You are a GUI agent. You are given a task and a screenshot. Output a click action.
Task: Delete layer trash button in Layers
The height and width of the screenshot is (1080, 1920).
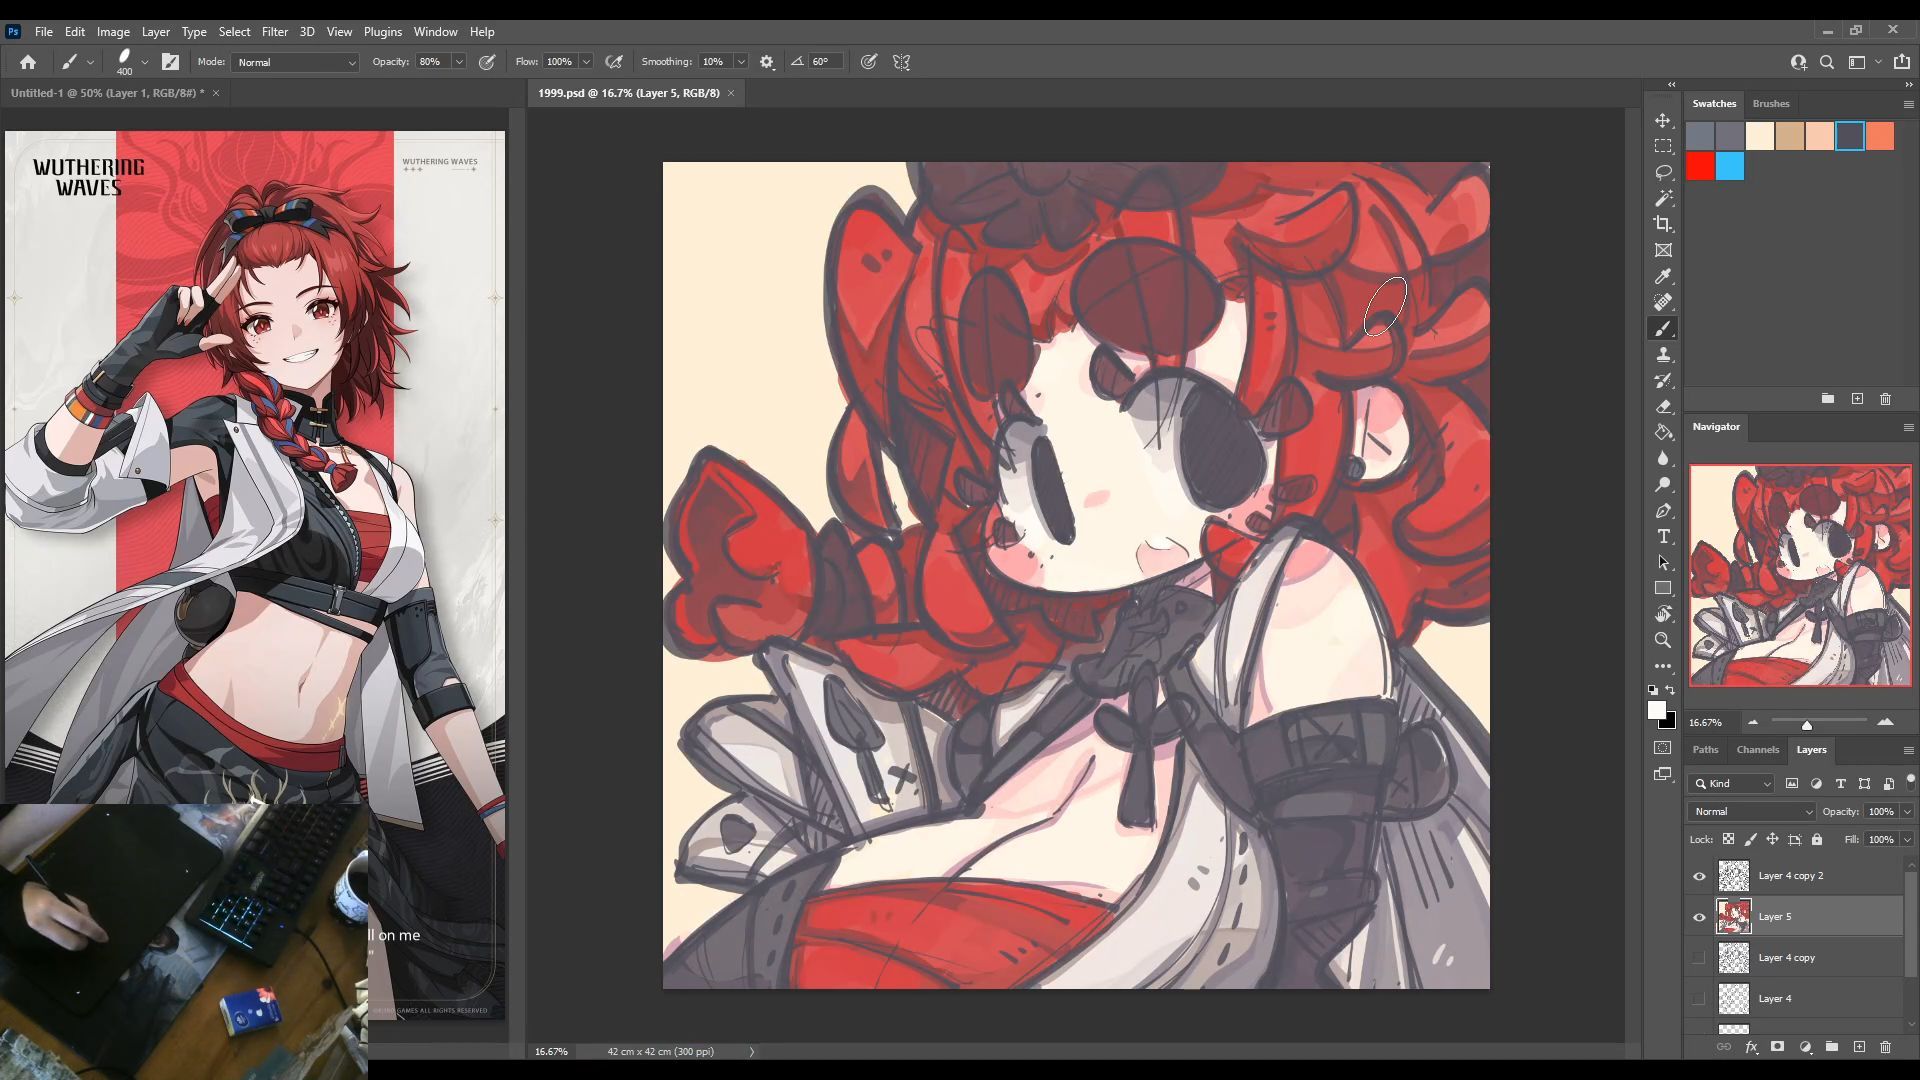(1885, 1047)
